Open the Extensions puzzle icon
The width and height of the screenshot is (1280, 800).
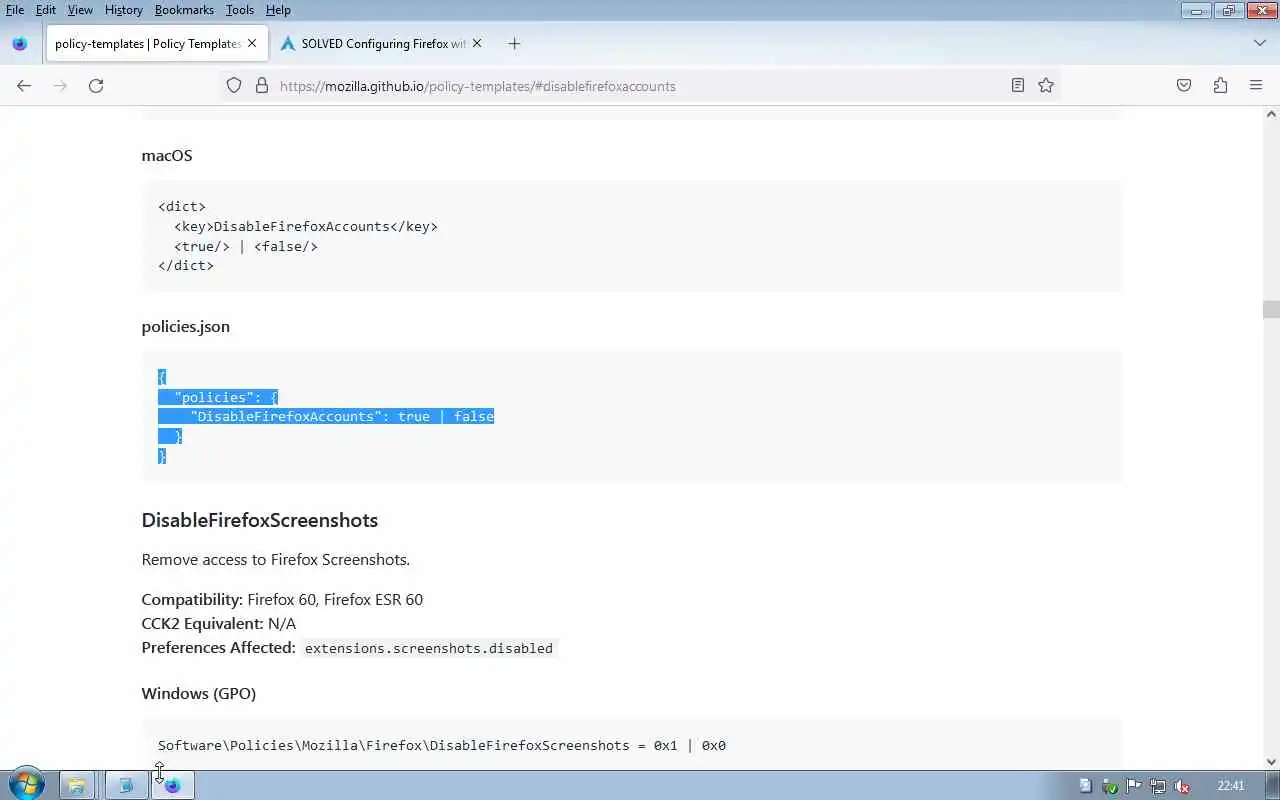coord(1220,86)
